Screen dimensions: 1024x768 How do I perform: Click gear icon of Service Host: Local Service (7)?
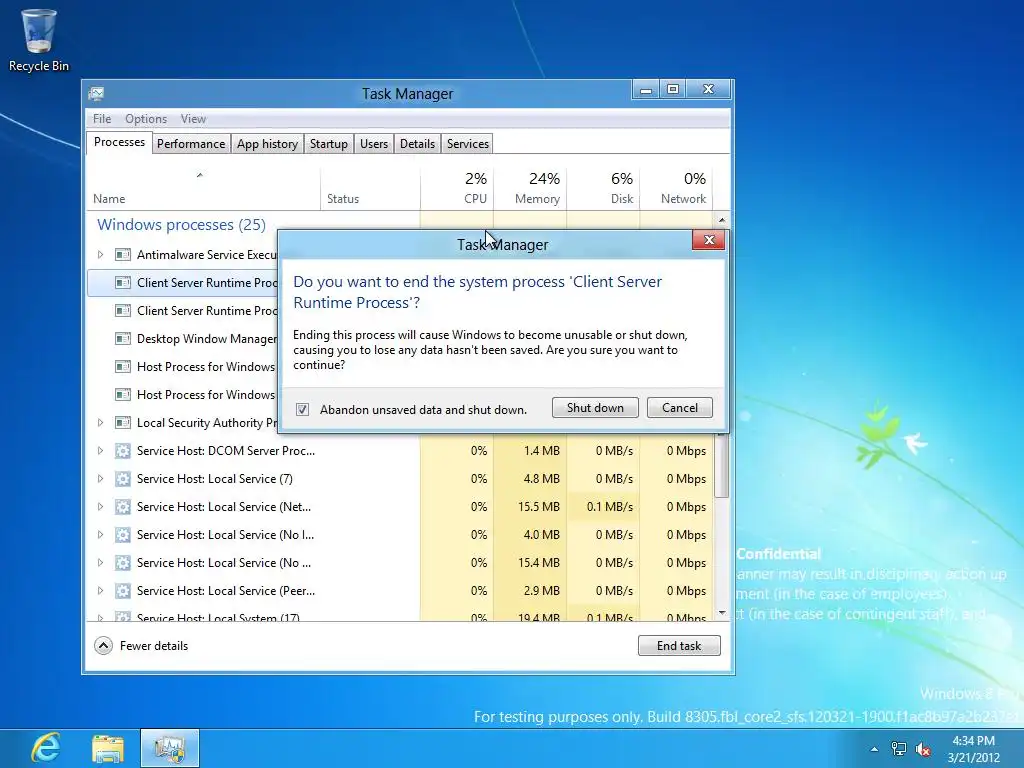point(123,479)
